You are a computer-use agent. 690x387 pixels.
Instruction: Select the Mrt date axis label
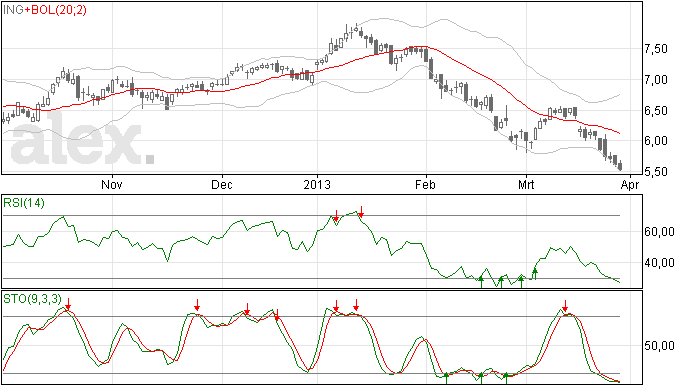[x=526, y=184]
